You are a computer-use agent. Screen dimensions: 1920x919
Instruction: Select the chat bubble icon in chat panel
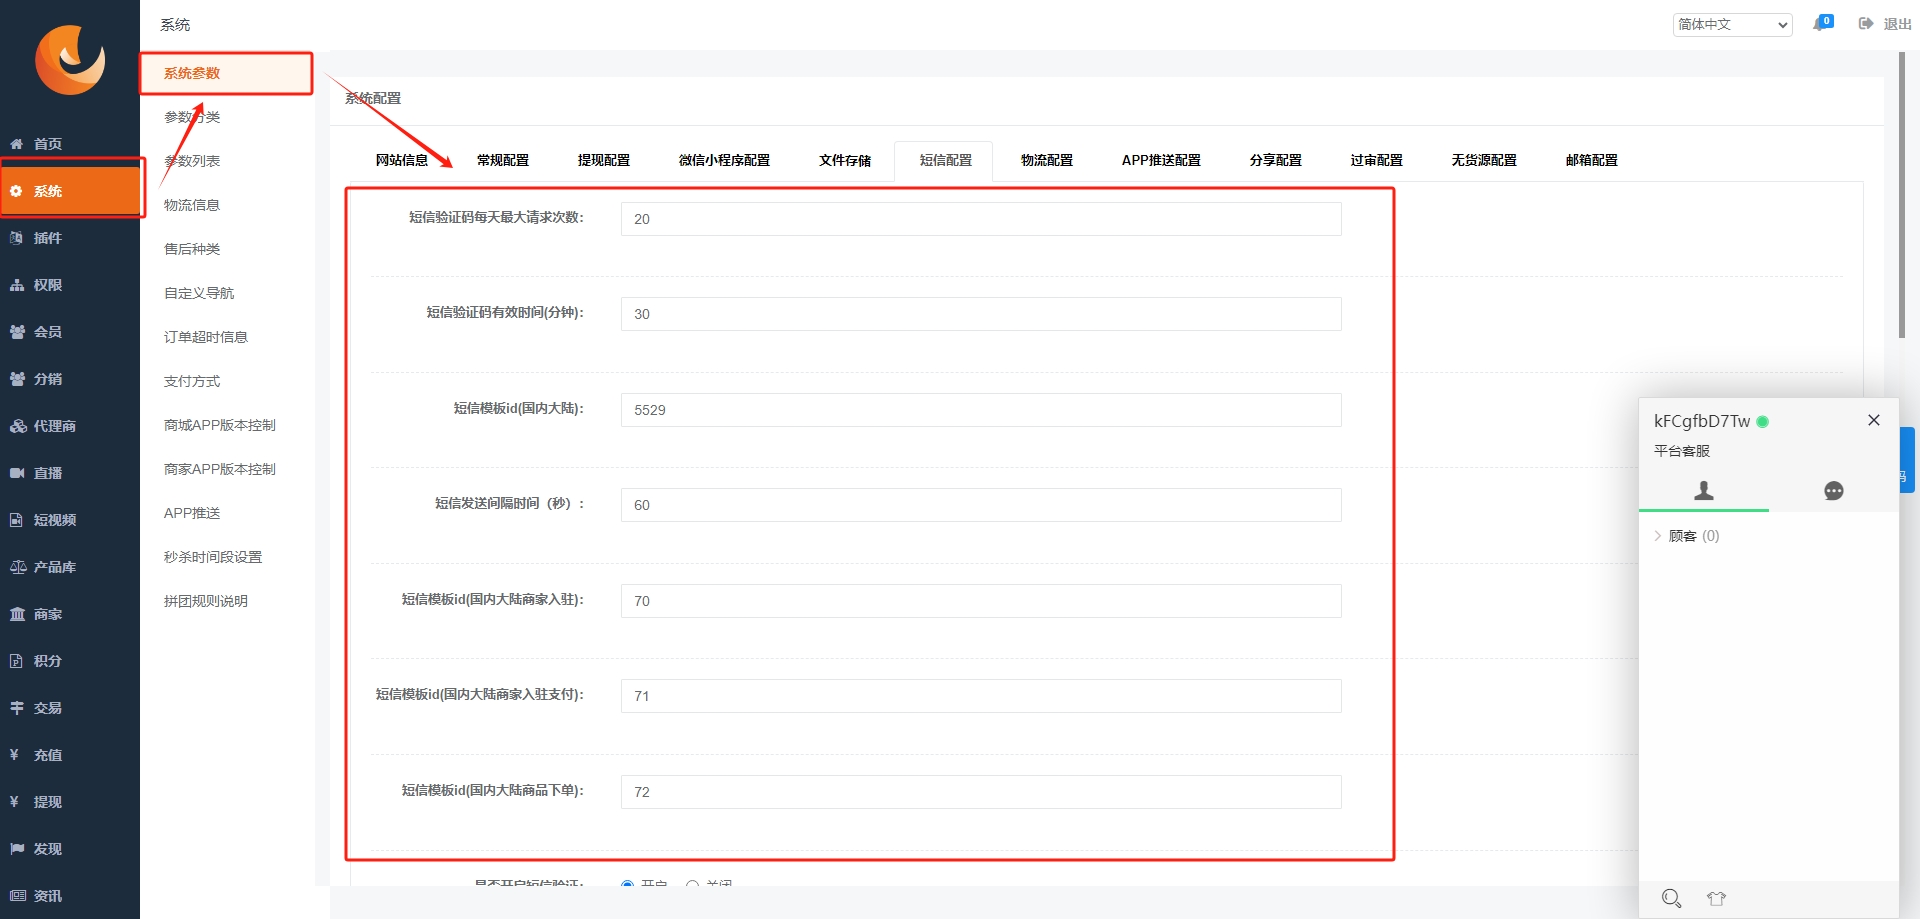1834,491
